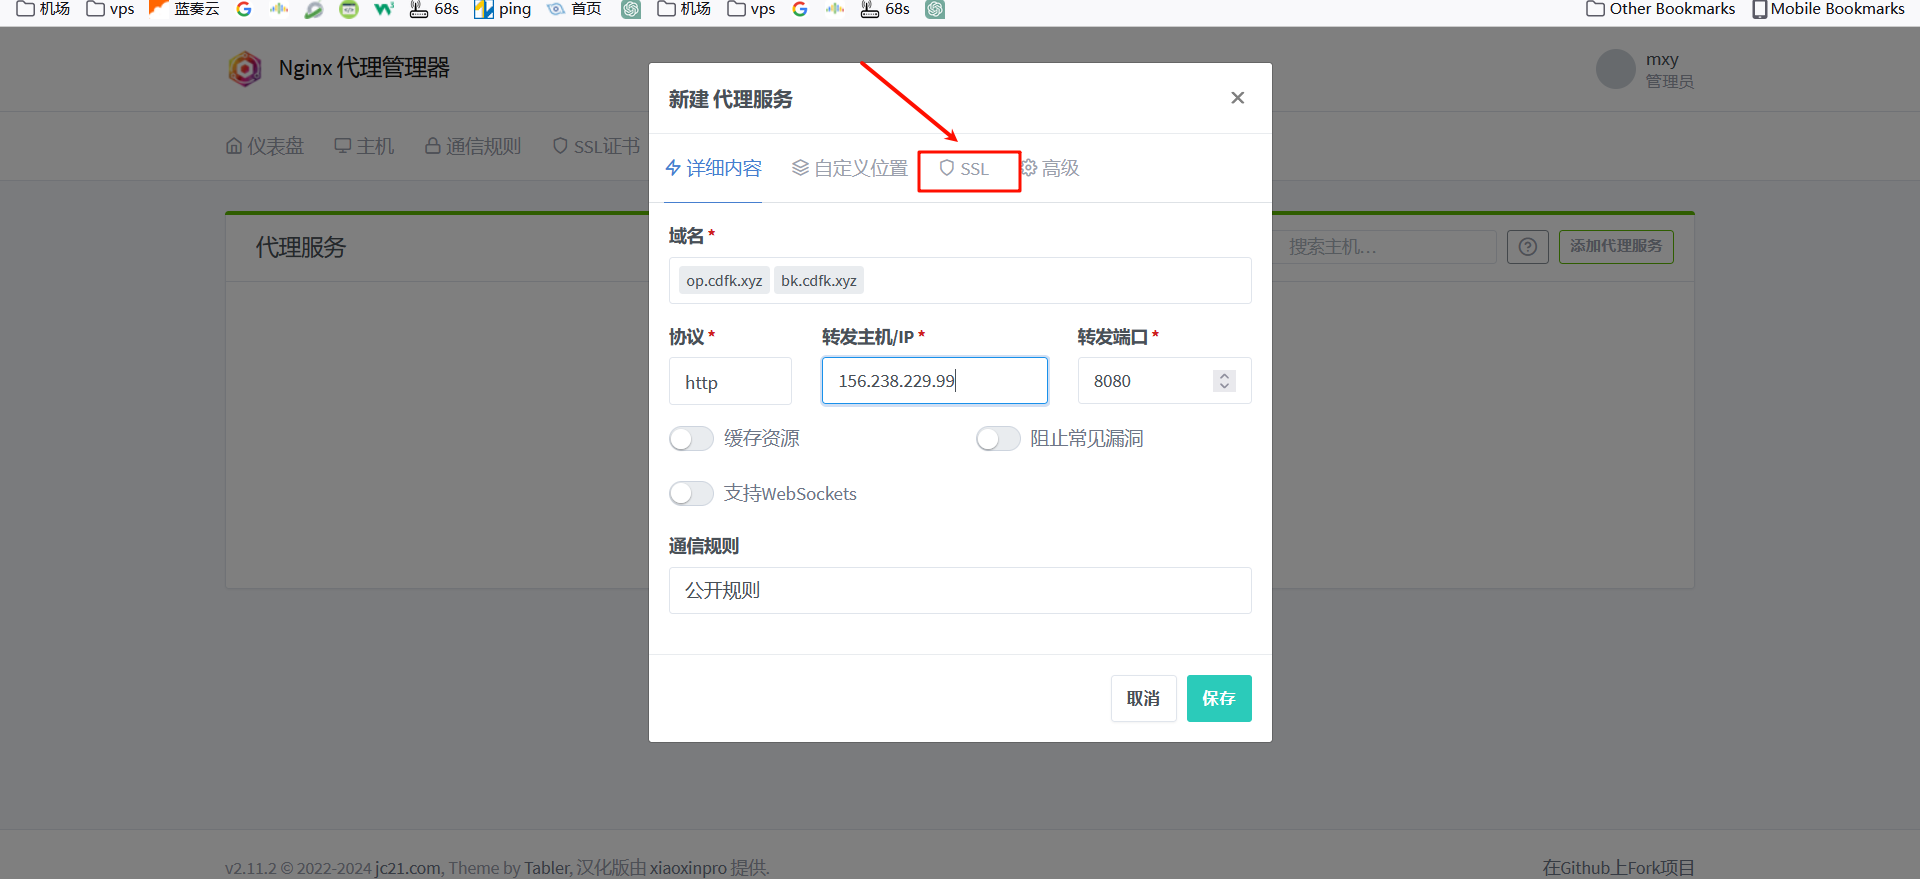Open the Other Bookmarks folder
The height and width of the screenshot is (879, 1920).
(x=1661, y=9)
